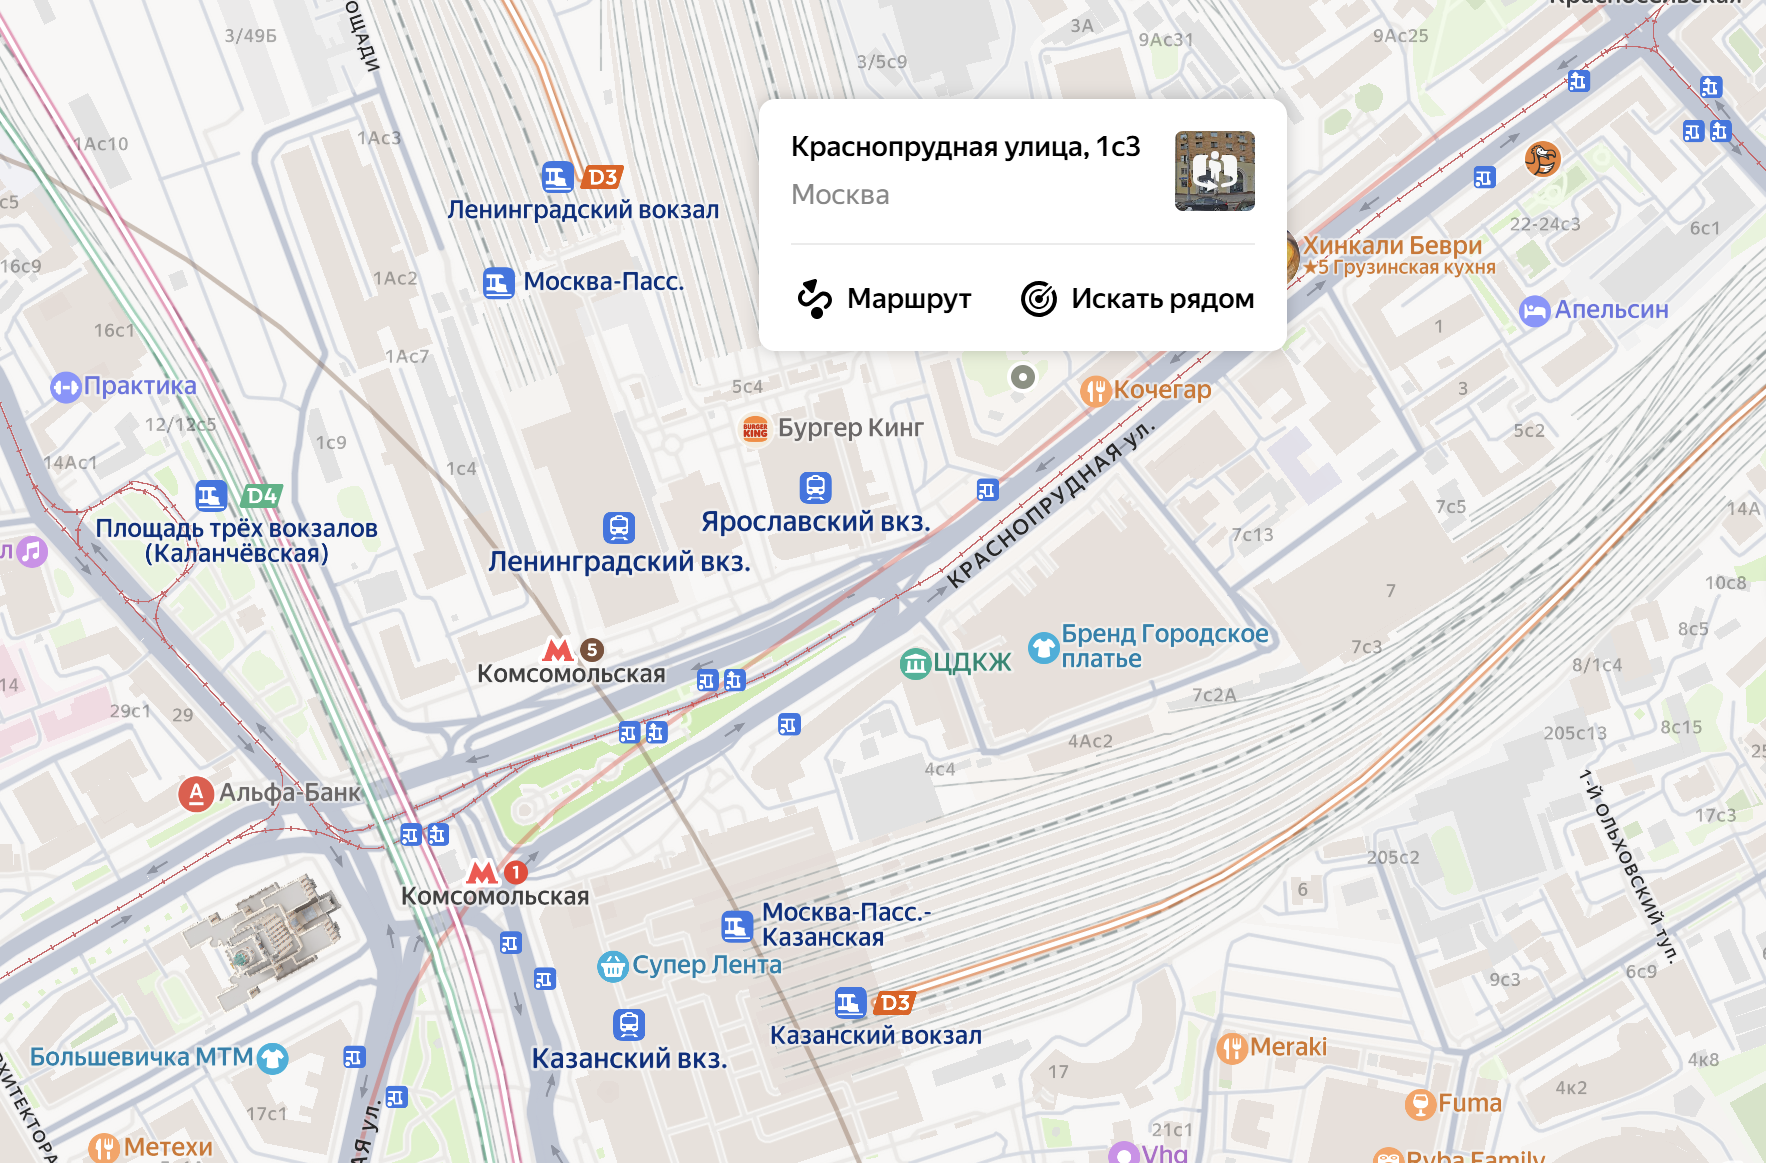Click the Супер Лента shop icon
The height and width of the screenshot is (1163, 1766).
pos(612,966)
